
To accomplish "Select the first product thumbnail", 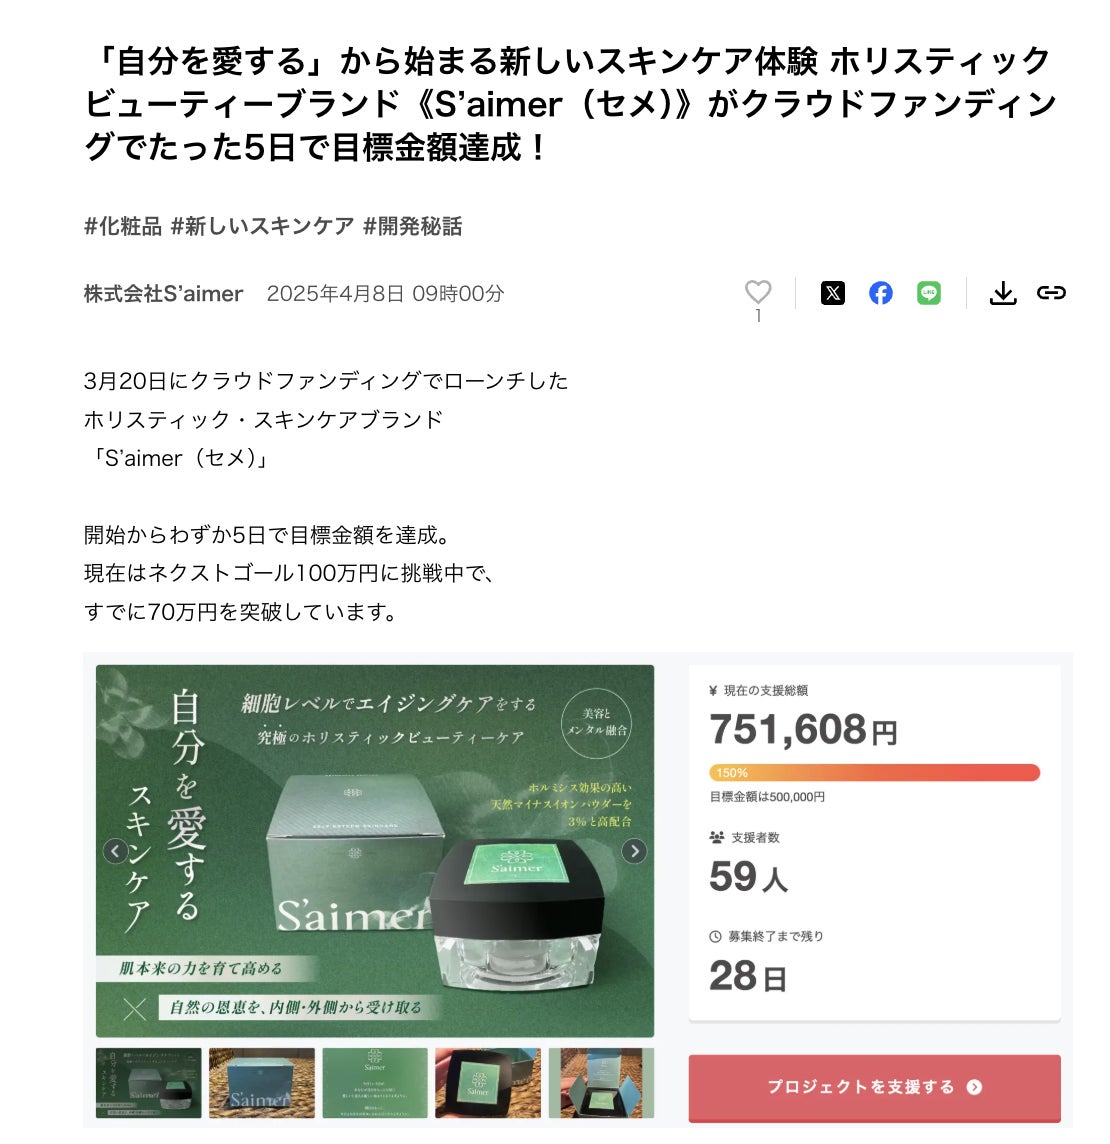I will click(x=148, y=1083).
